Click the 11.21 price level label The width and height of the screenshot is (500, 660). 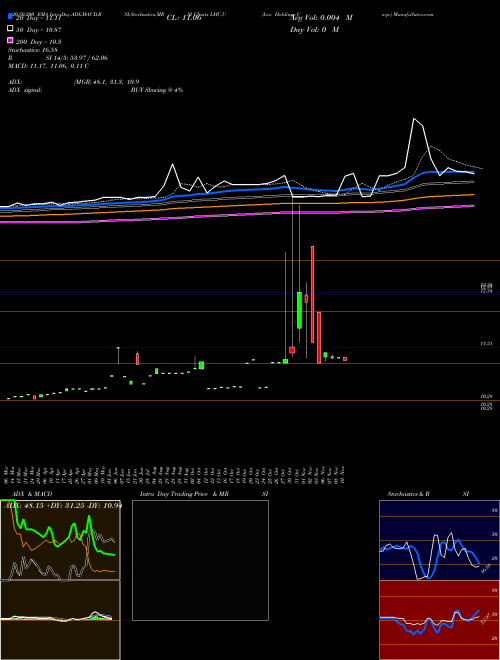coord(487,344)
